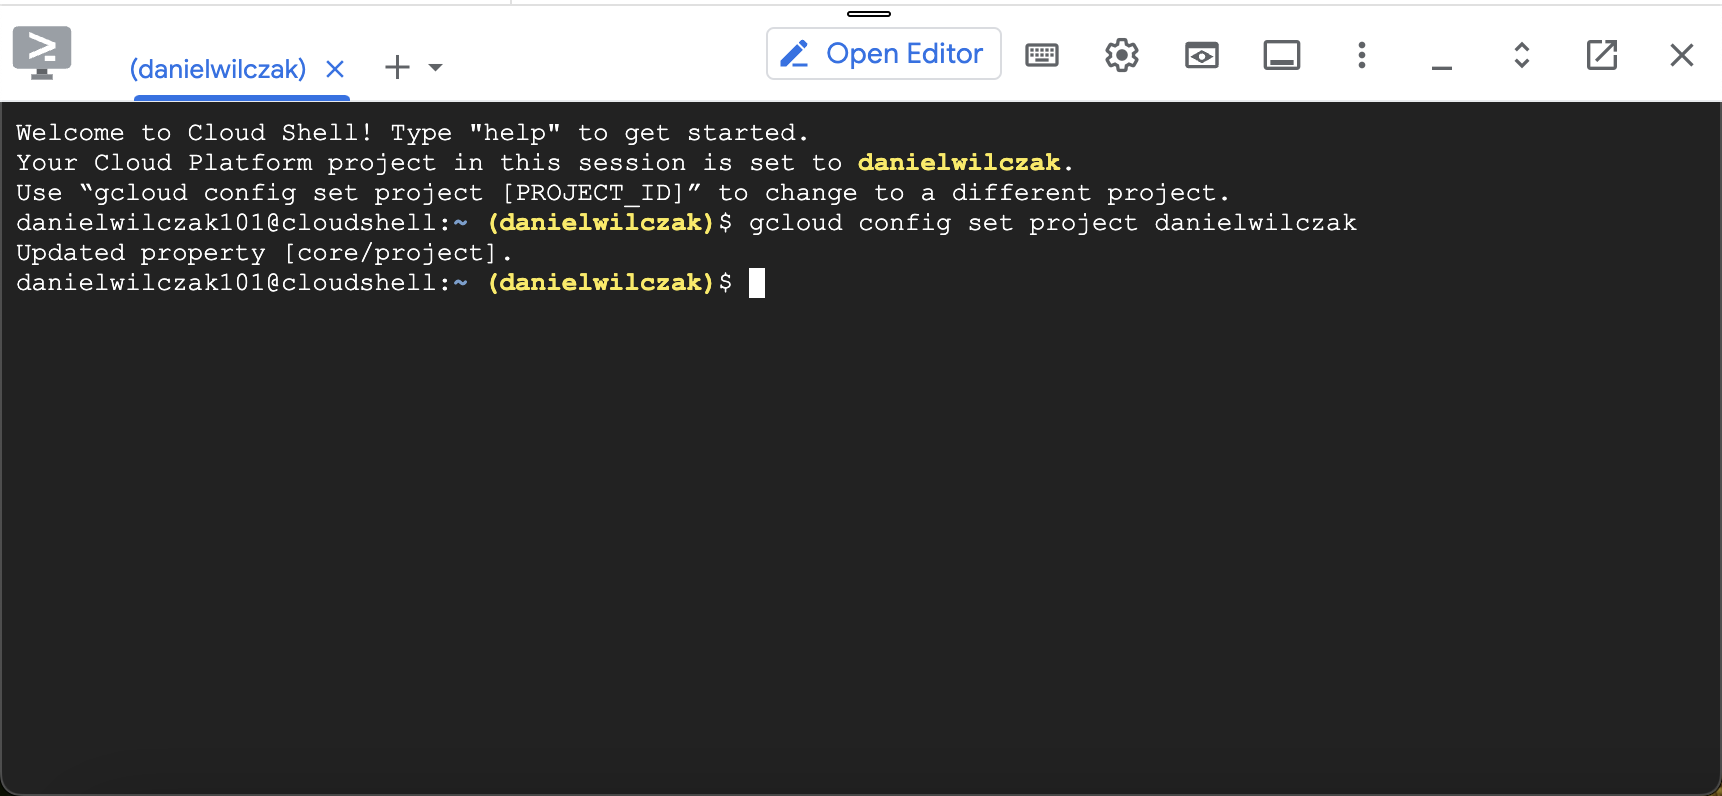Click the terminal cursor at the prompt
1722x796 pixels.
(757, 283)
